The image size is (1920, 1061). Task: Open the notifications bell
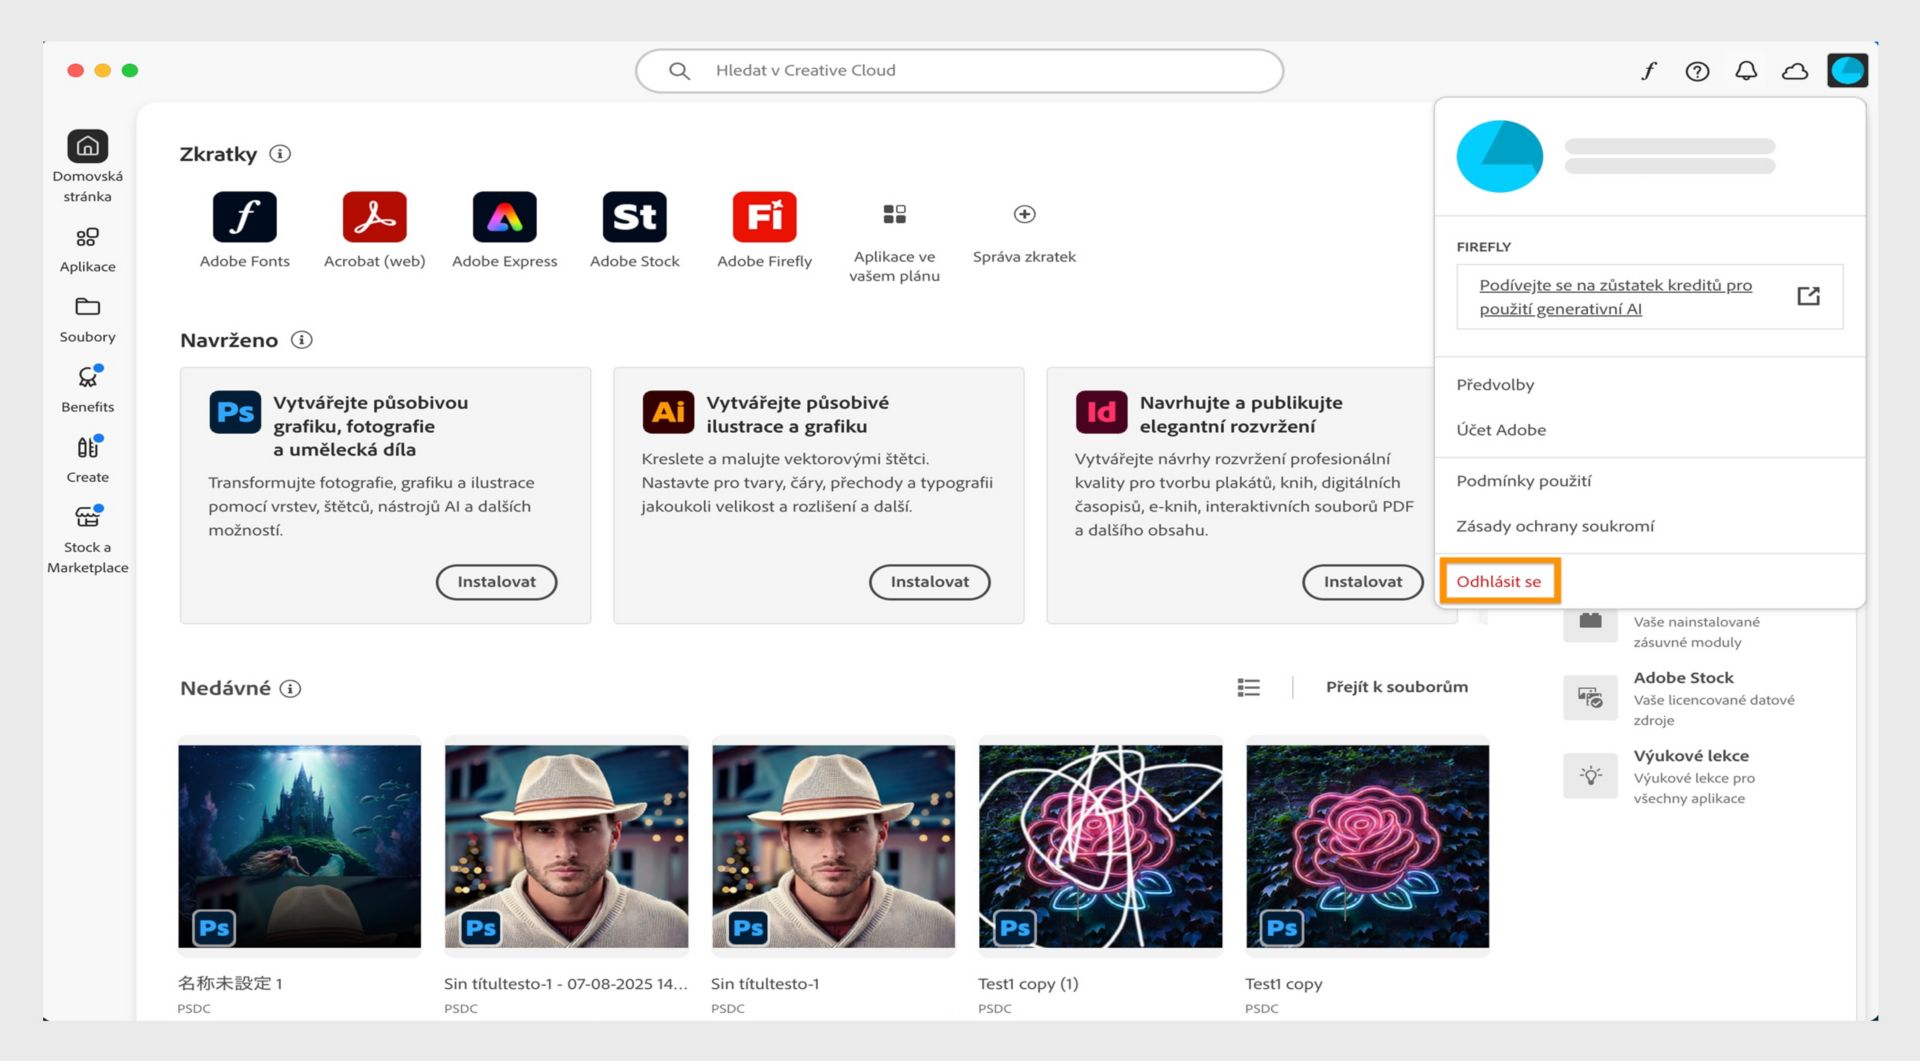pos(1746,70)
